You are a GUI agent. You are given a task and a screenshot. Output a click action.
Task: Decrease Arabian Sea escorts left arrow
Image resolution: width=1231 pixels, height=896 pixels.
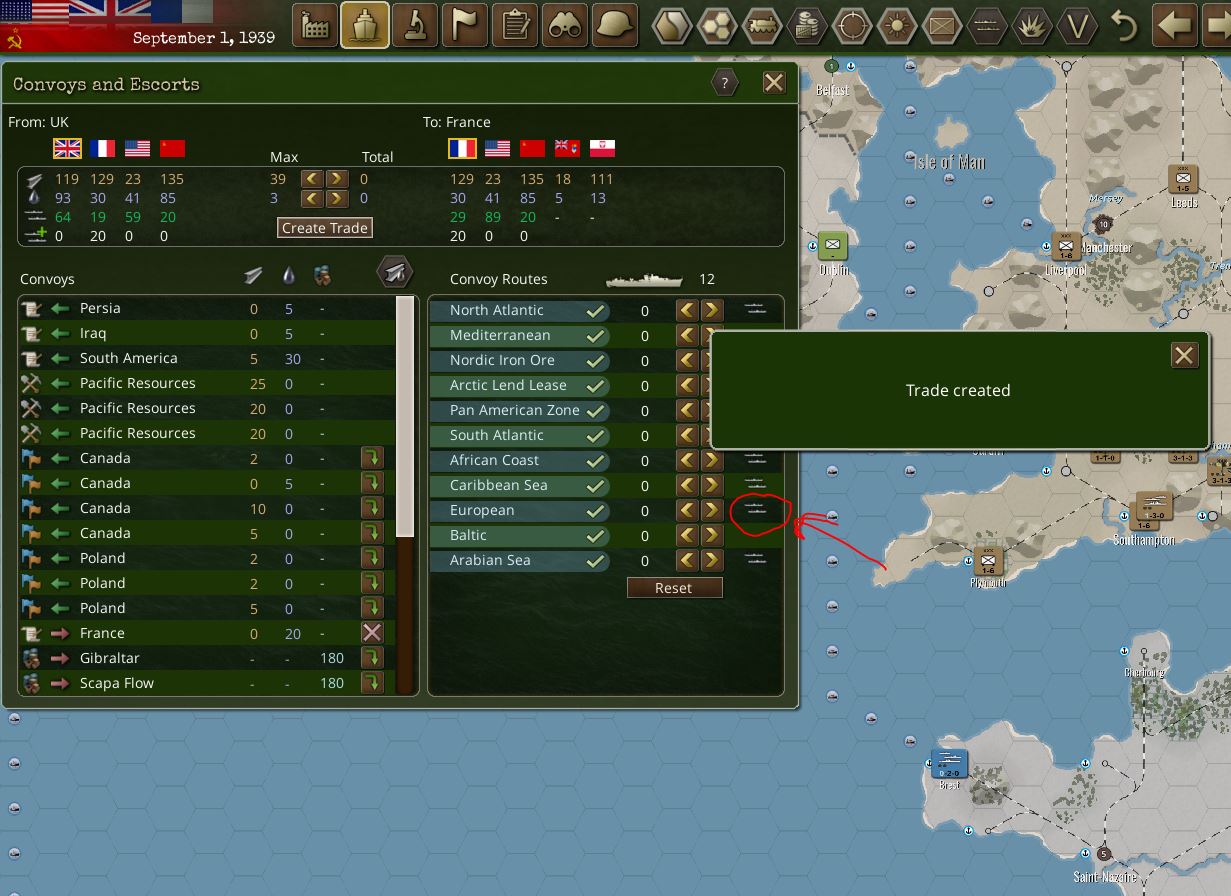coord(687,560)
